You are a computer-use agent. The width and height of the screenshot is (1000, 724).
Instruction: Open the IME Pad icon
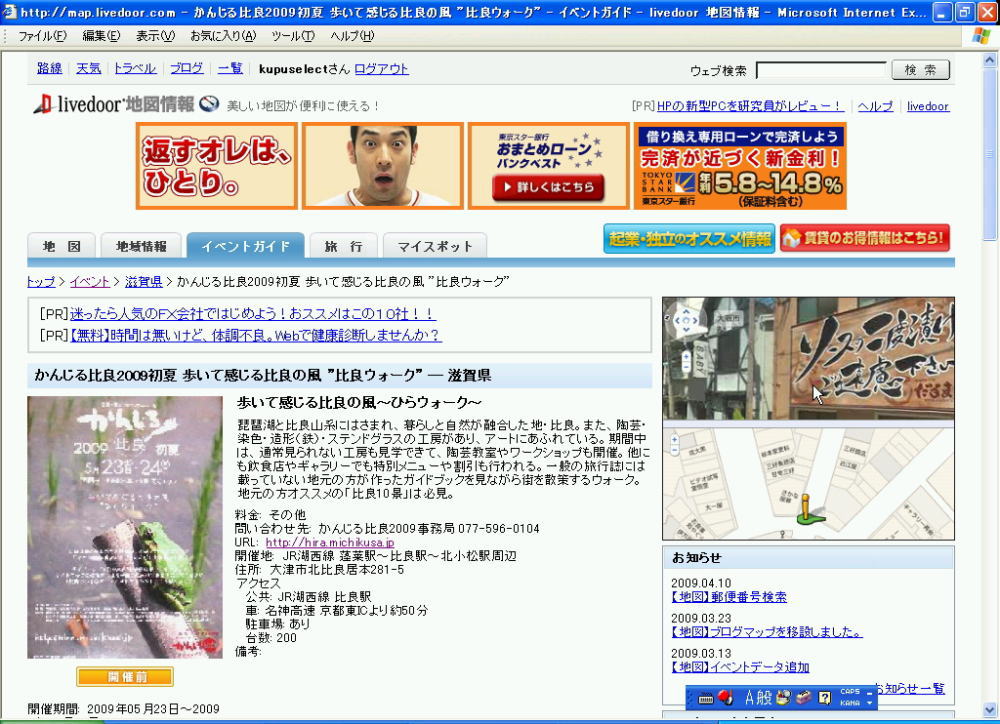[783, 698]
